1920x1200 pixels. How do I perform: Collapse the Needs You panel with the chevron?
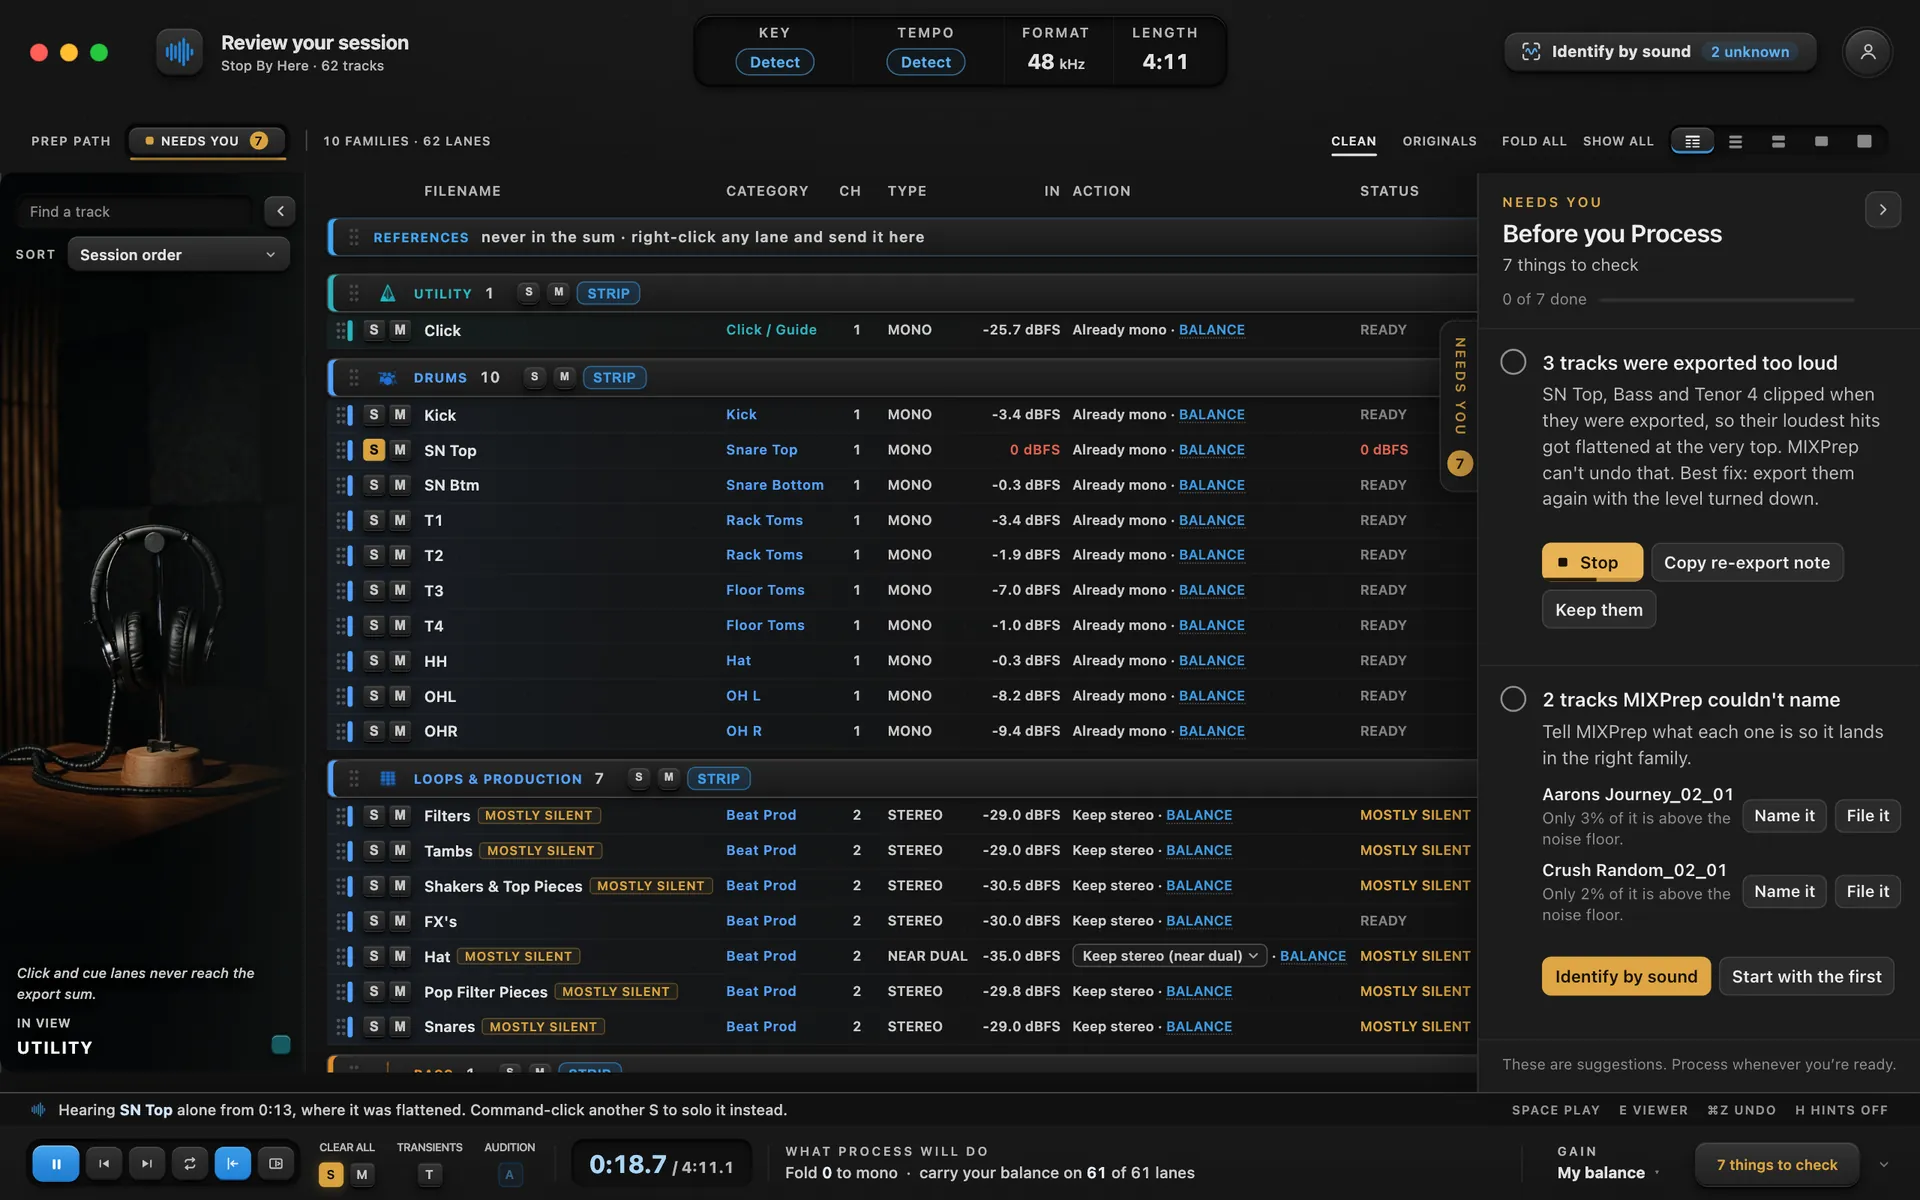pos(1882,209)
